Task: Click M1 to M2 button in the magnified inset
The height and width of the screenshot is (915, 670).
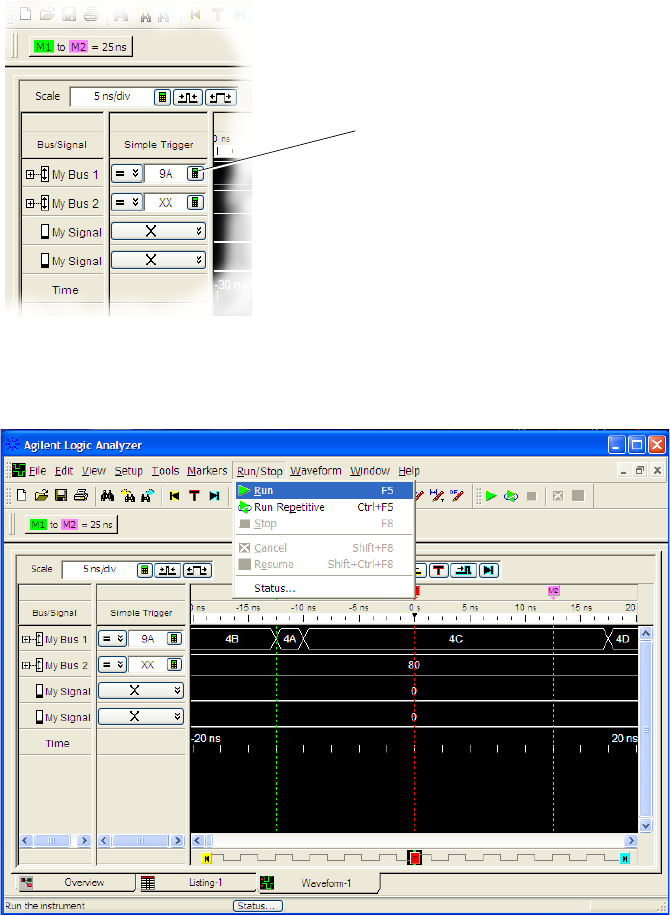Action: click(x=81, y=47)
